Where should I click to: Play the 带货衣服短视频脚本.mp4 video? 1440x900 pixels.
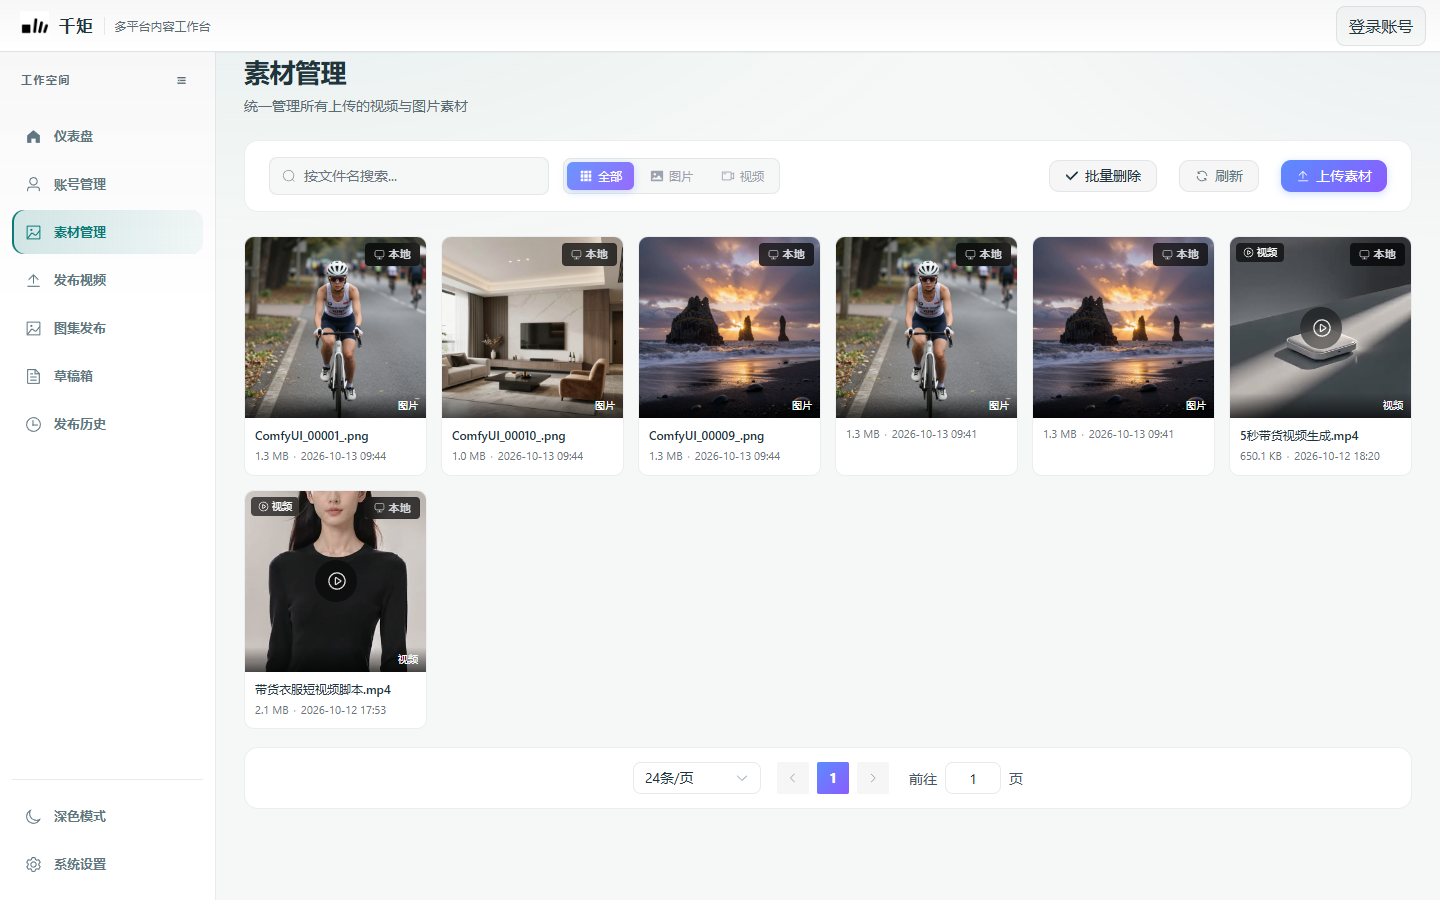[336, 581]
